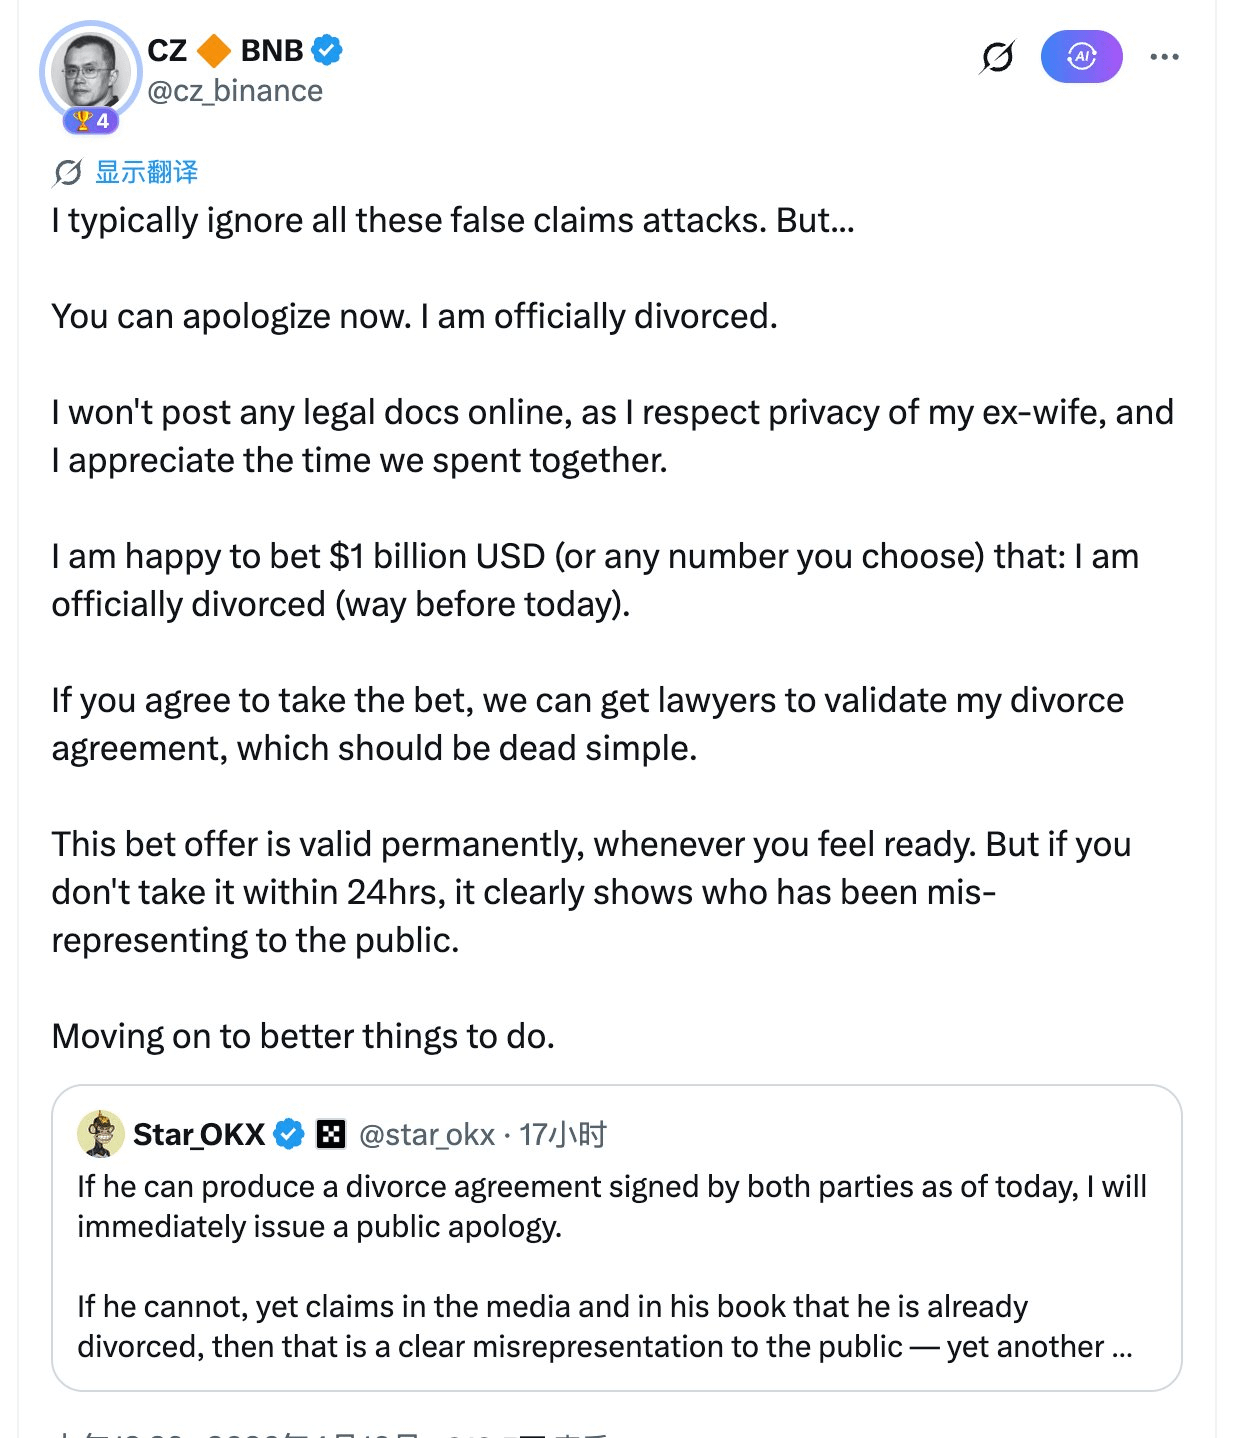Click the trophy badge showing 4
The width and height of the screenshot is (1250, 1438).
click(91, 121)
